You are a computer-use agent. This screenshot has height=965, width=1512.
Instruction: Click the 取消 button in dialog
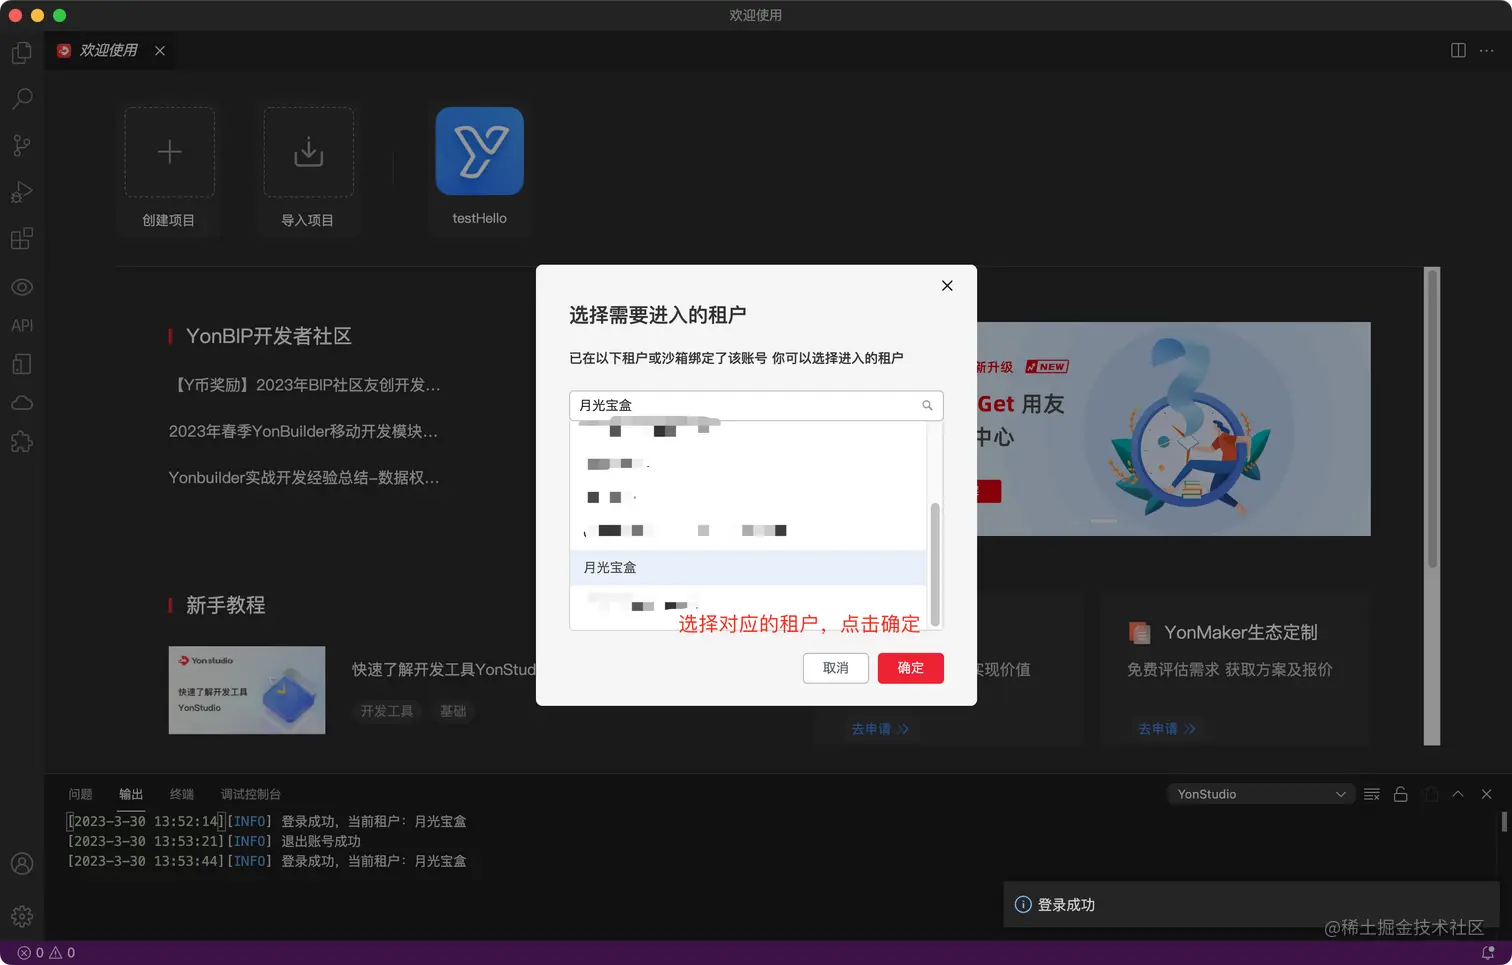tap(835, 668)
